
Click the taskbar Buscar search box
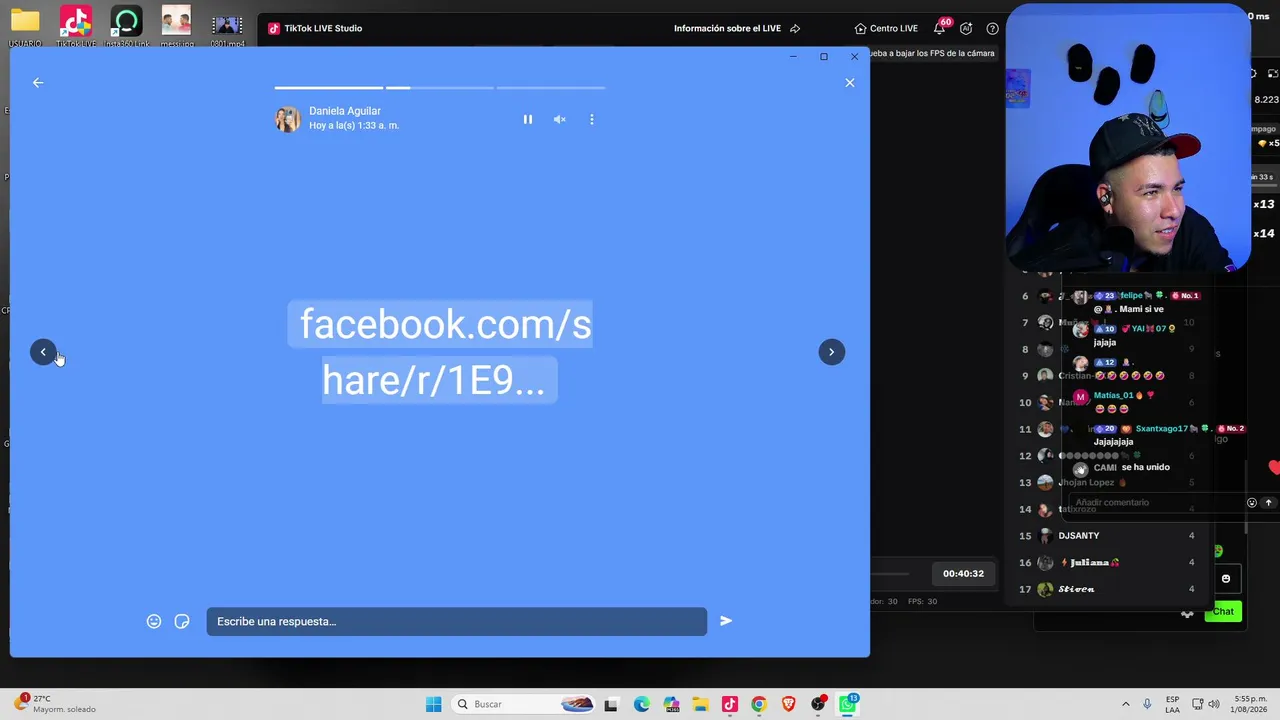click(525, 704)
